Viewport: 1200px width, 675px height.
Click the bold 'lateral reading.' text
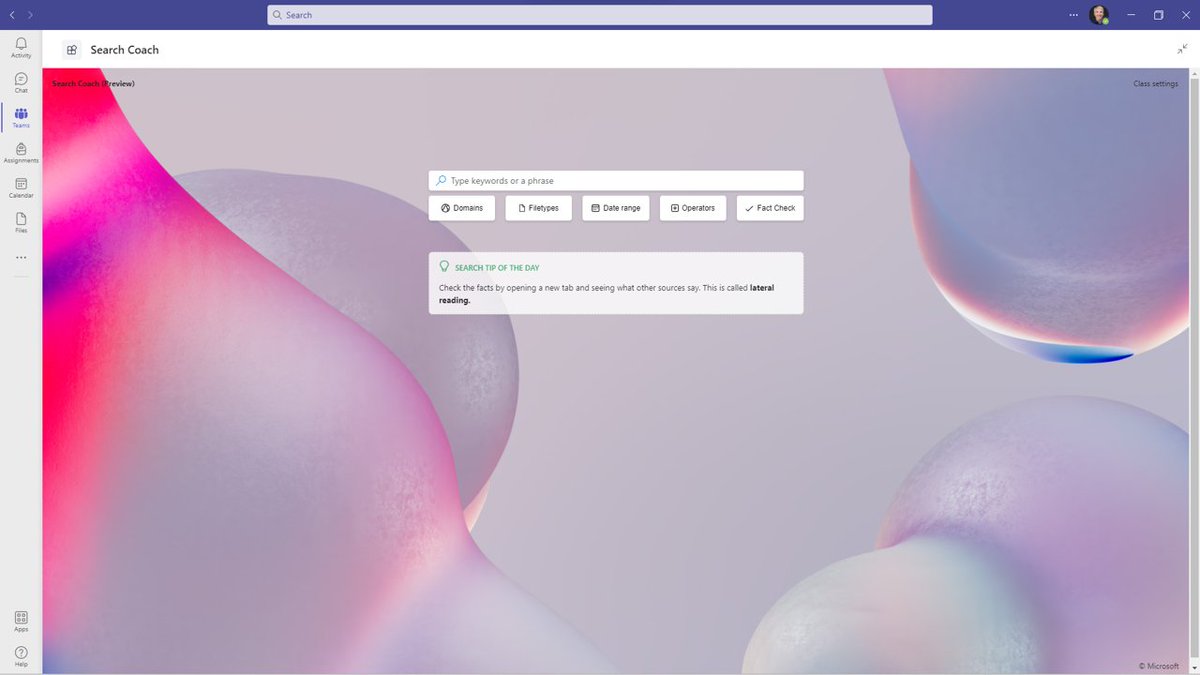point(606,294)
